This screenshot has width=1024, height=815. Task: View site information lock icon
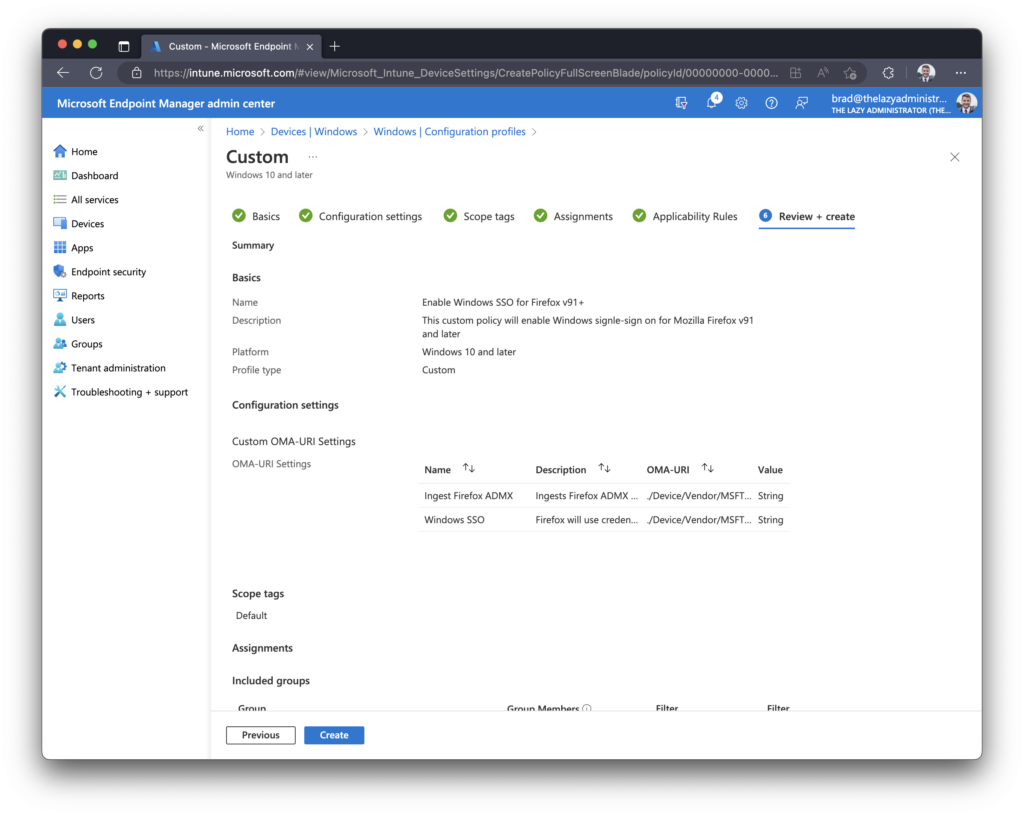tap(136, 72)
